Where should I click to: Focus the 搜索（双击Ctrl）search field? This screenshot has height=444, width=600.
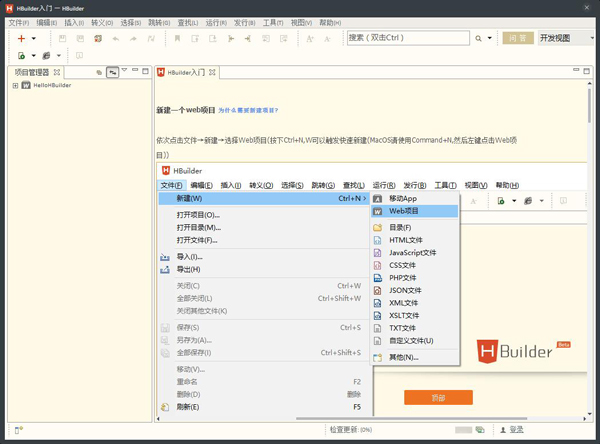(408, 38)
